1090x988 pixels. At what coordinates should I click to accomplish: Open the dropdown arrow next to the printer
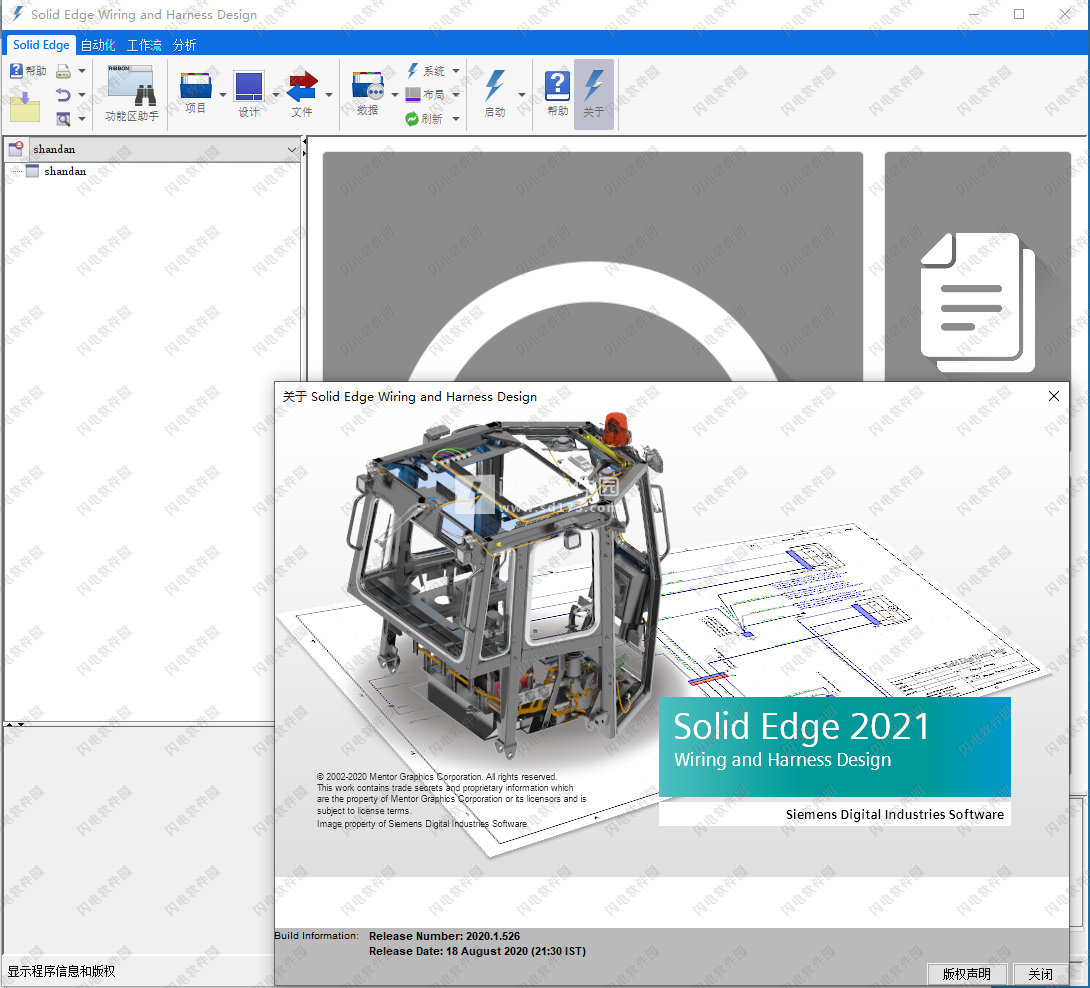point(81,71)
